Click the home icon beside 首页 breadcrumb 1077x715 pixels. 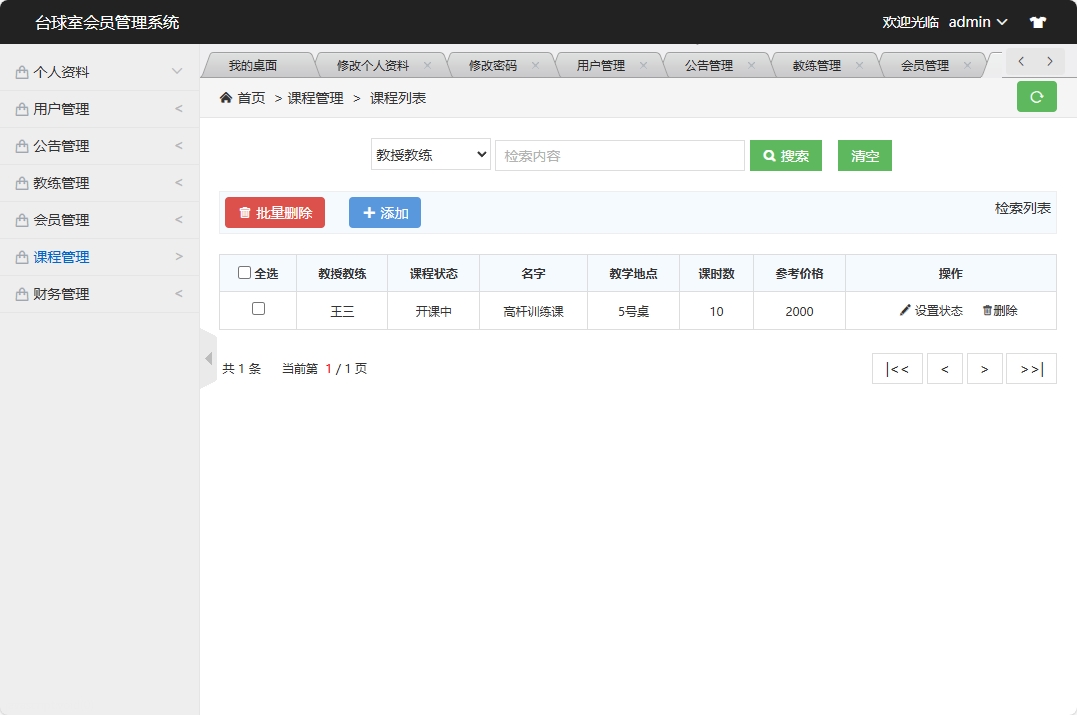(x=225, y=98)
